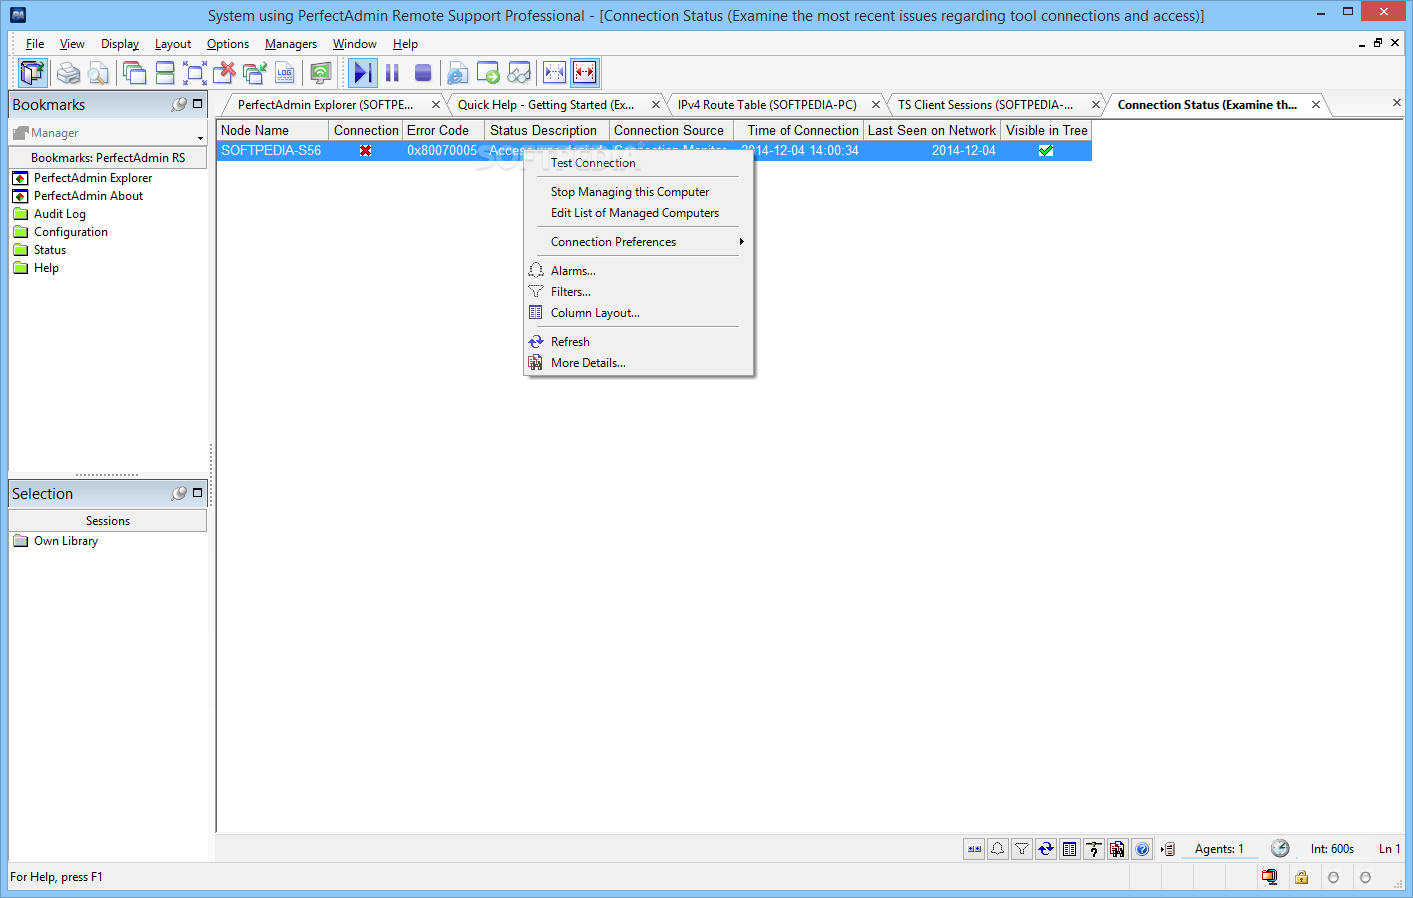Click the Print toolbar icon

(68, 73)
